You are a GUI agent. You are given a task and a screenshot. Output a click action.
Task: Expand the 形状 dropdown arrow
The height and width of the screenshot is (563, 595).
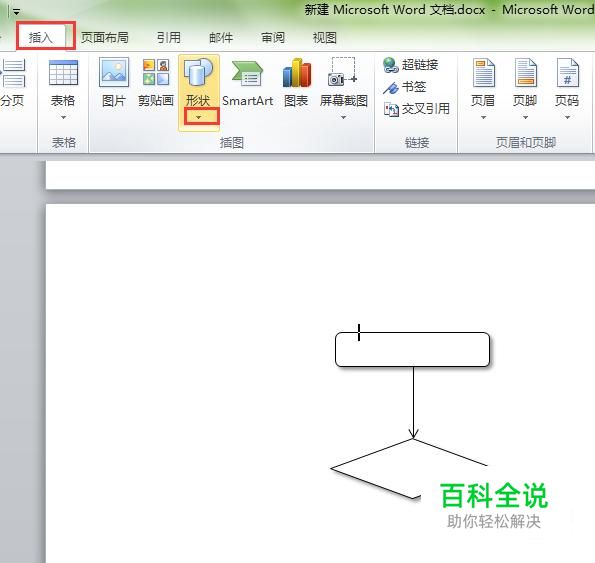pos(198,117)
